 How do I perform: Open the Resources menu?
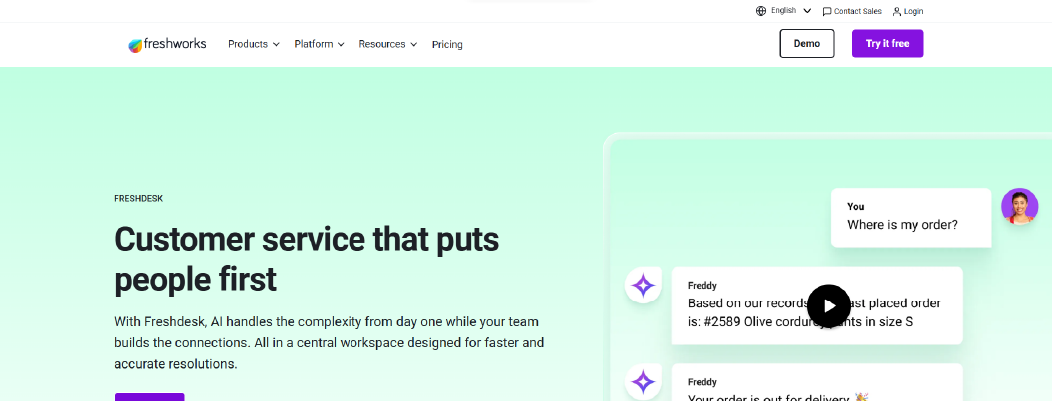[388, 44]
